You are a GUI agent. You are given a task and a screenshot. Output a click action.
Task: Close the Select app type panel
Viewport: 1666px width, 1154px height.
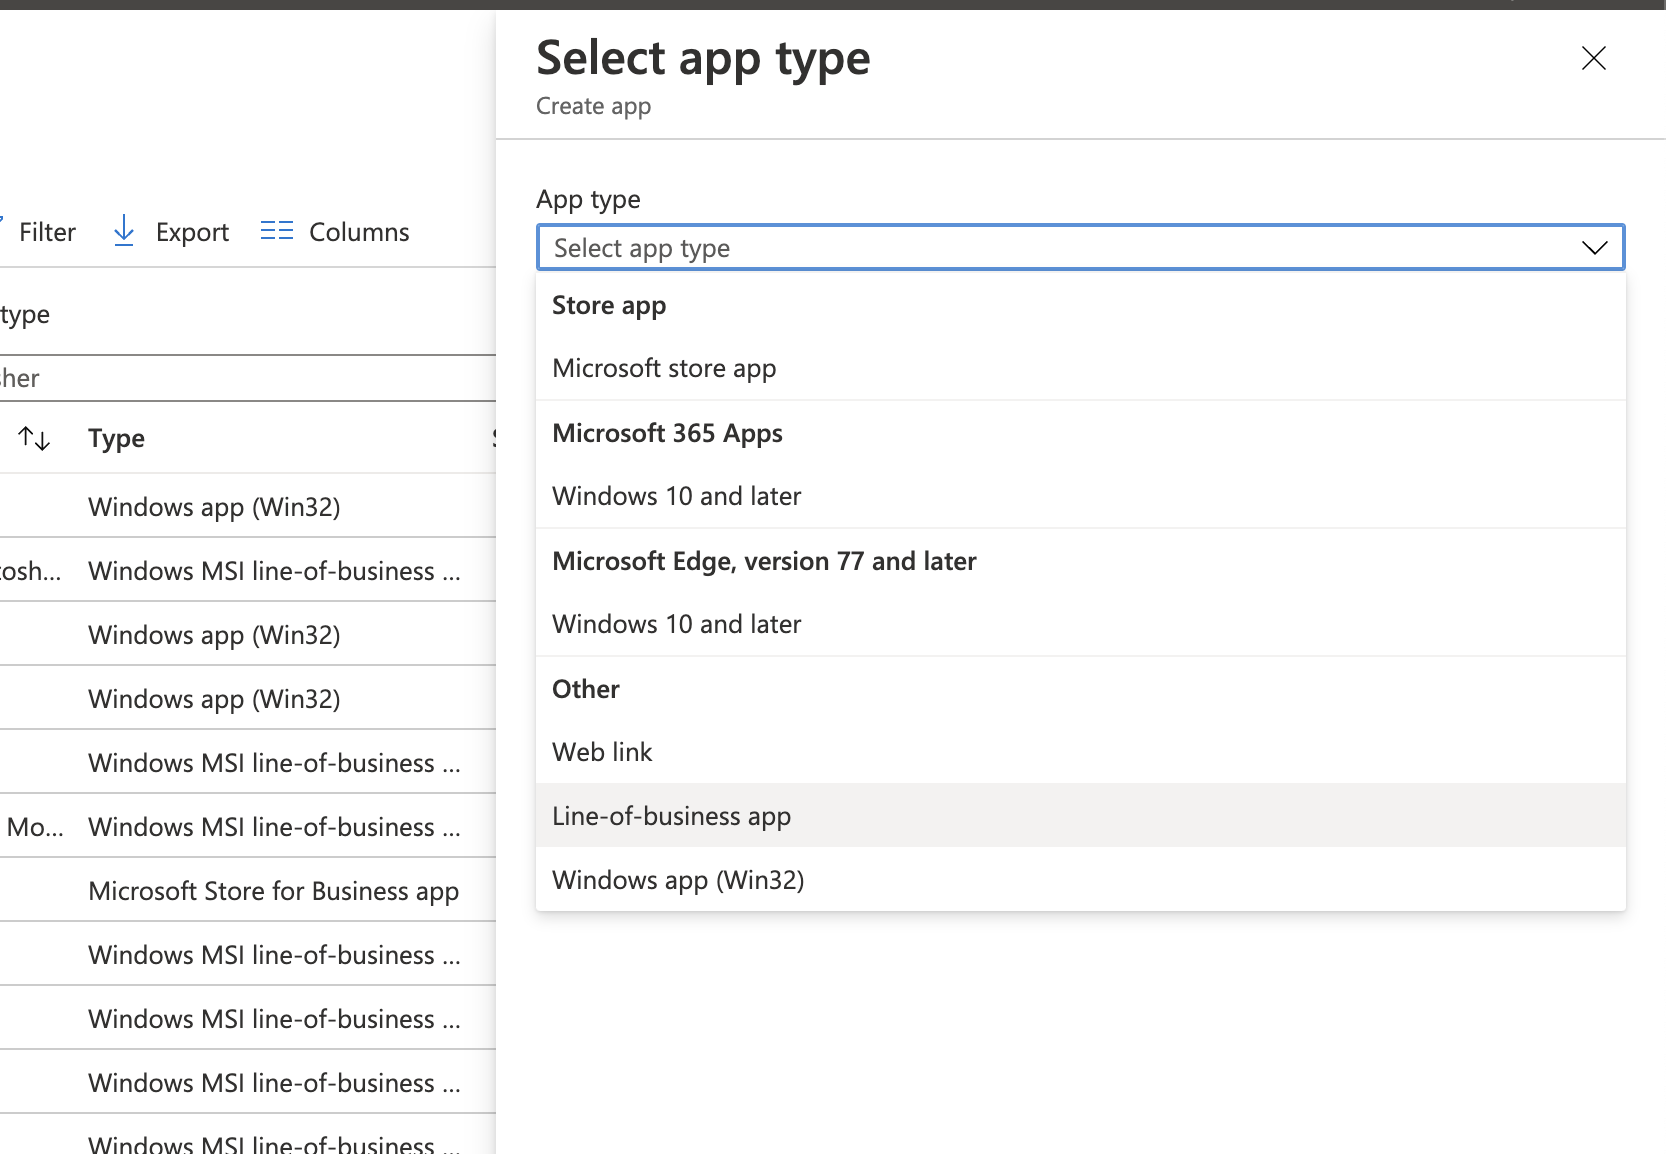1594,58
